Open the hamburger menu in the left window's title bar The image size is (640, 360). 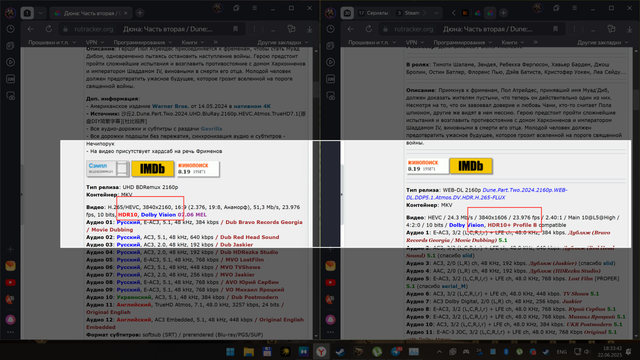254,8
